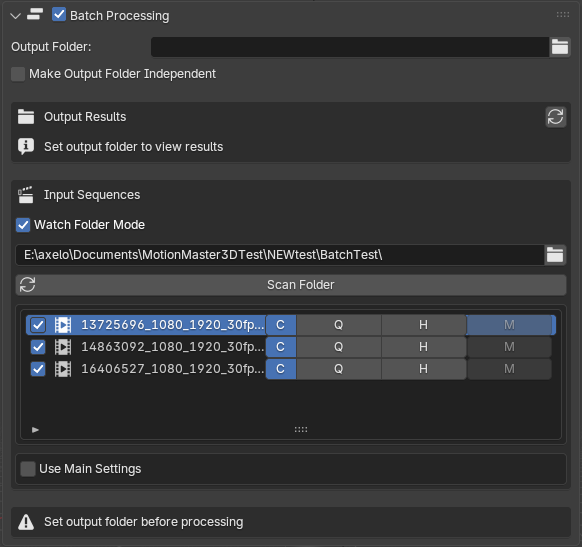
Task: Select M mode for sequence 13725696
Action: coord(509,325)
